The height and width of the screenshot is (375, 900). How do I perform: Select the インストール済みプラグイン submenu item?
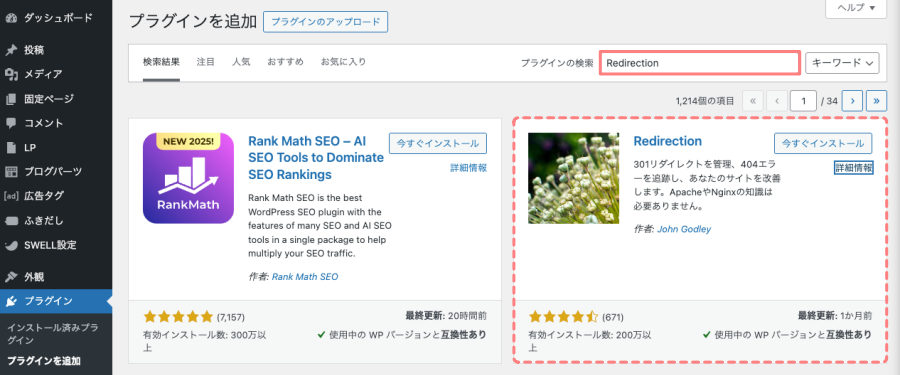click(x=52, y=334)
